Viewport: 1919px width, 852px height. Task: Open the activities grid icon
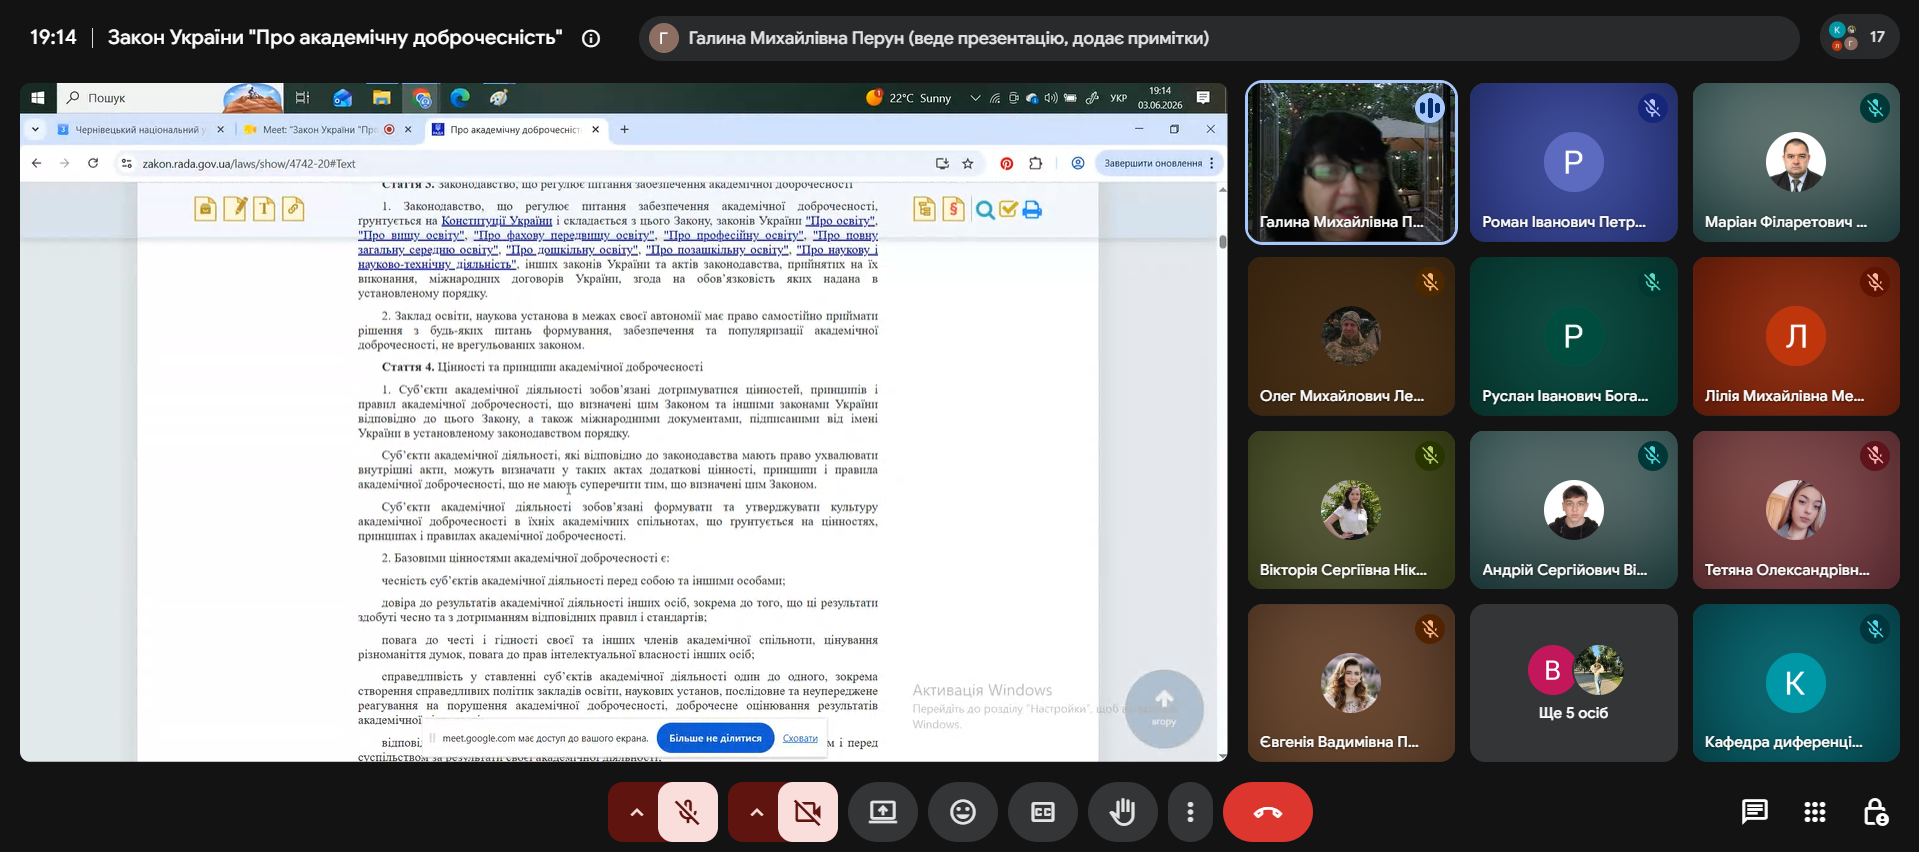tap(1815, 812)
